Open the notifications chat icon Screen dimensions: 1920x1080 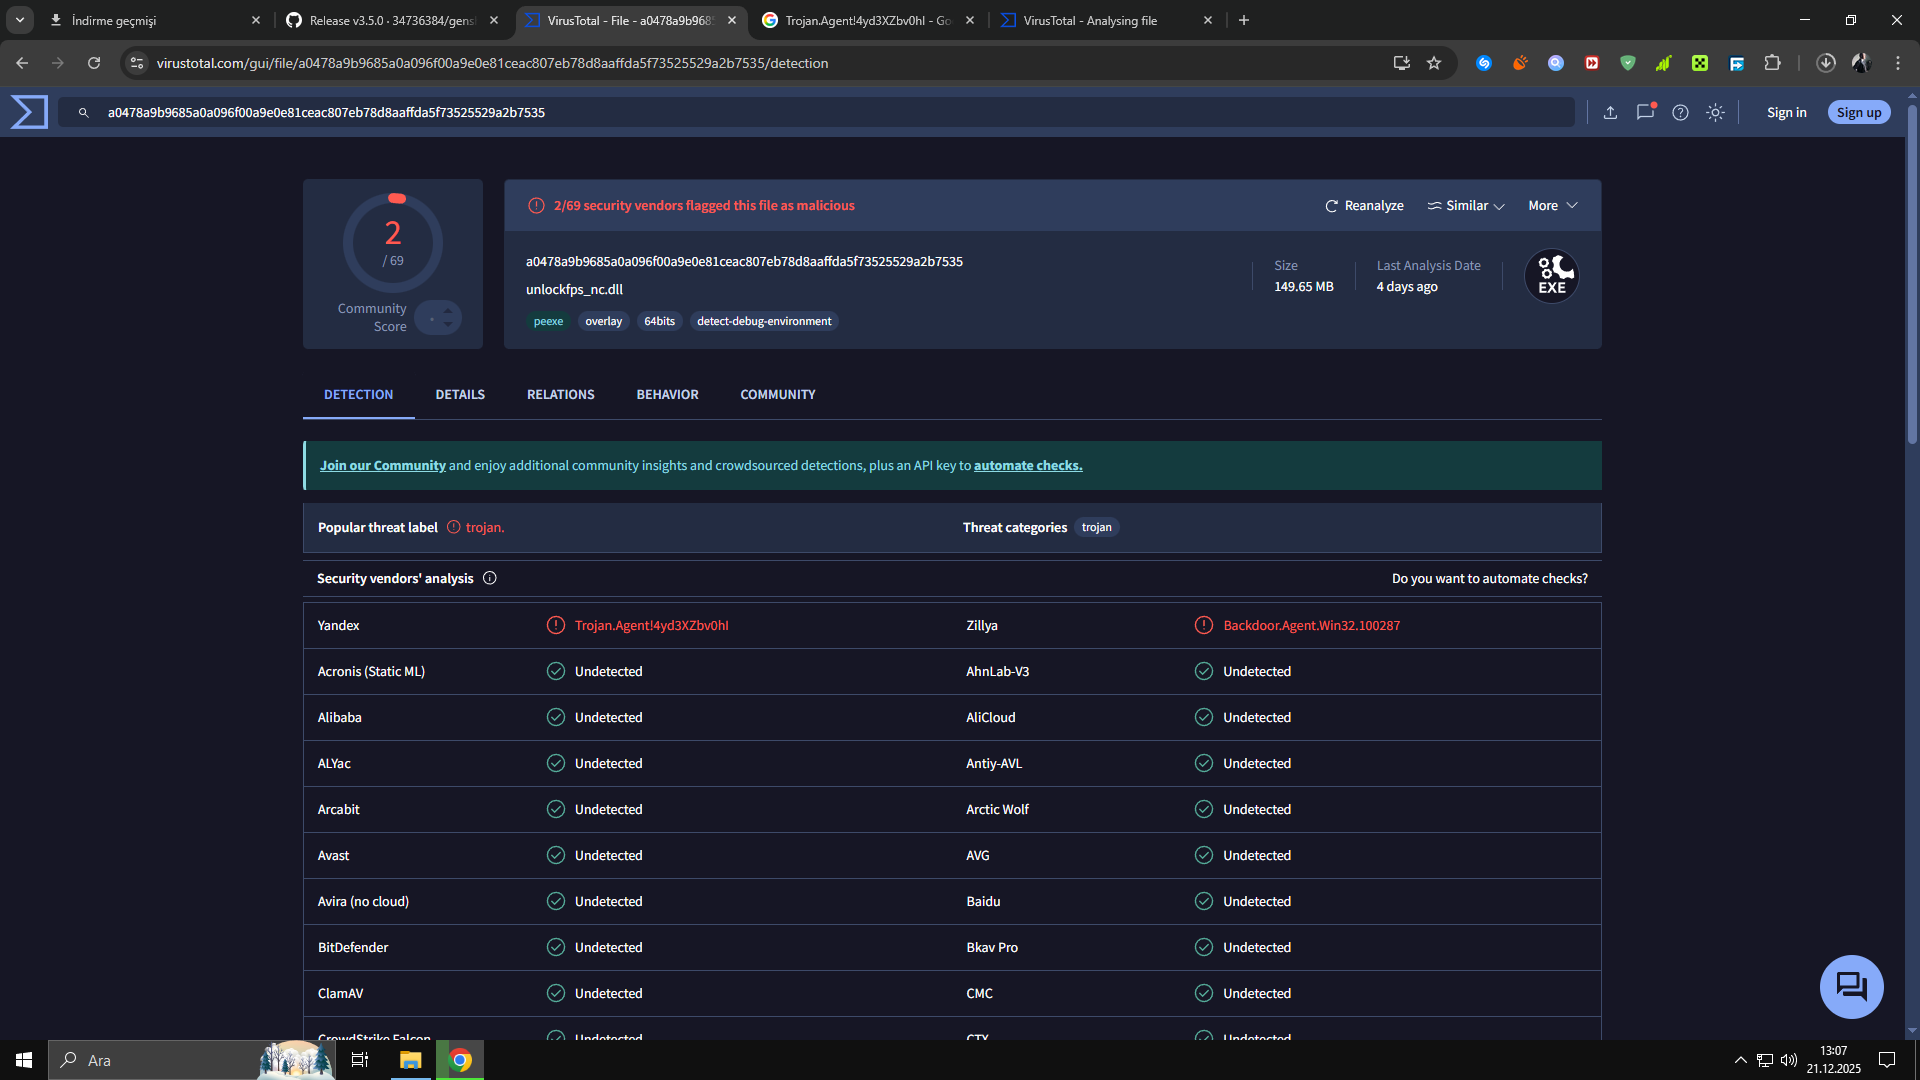point(1645,112)
